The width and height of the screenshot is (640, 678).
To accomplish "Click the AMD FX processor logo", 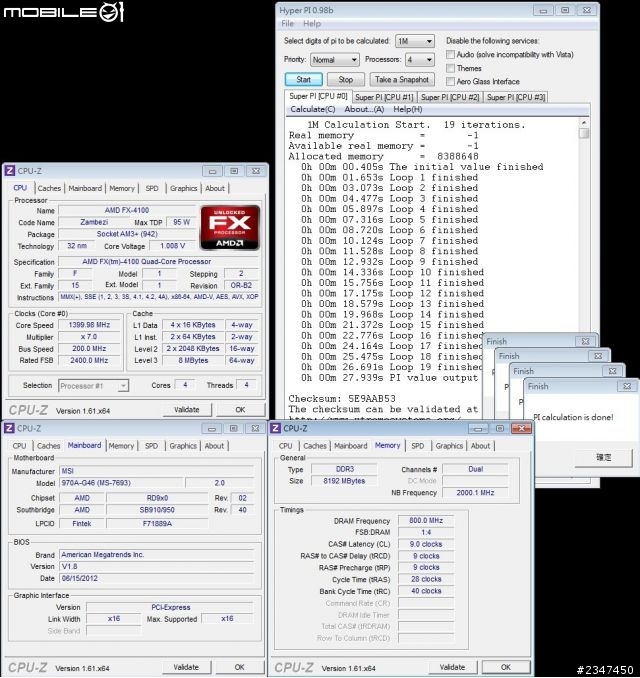I will pos(230,228).
